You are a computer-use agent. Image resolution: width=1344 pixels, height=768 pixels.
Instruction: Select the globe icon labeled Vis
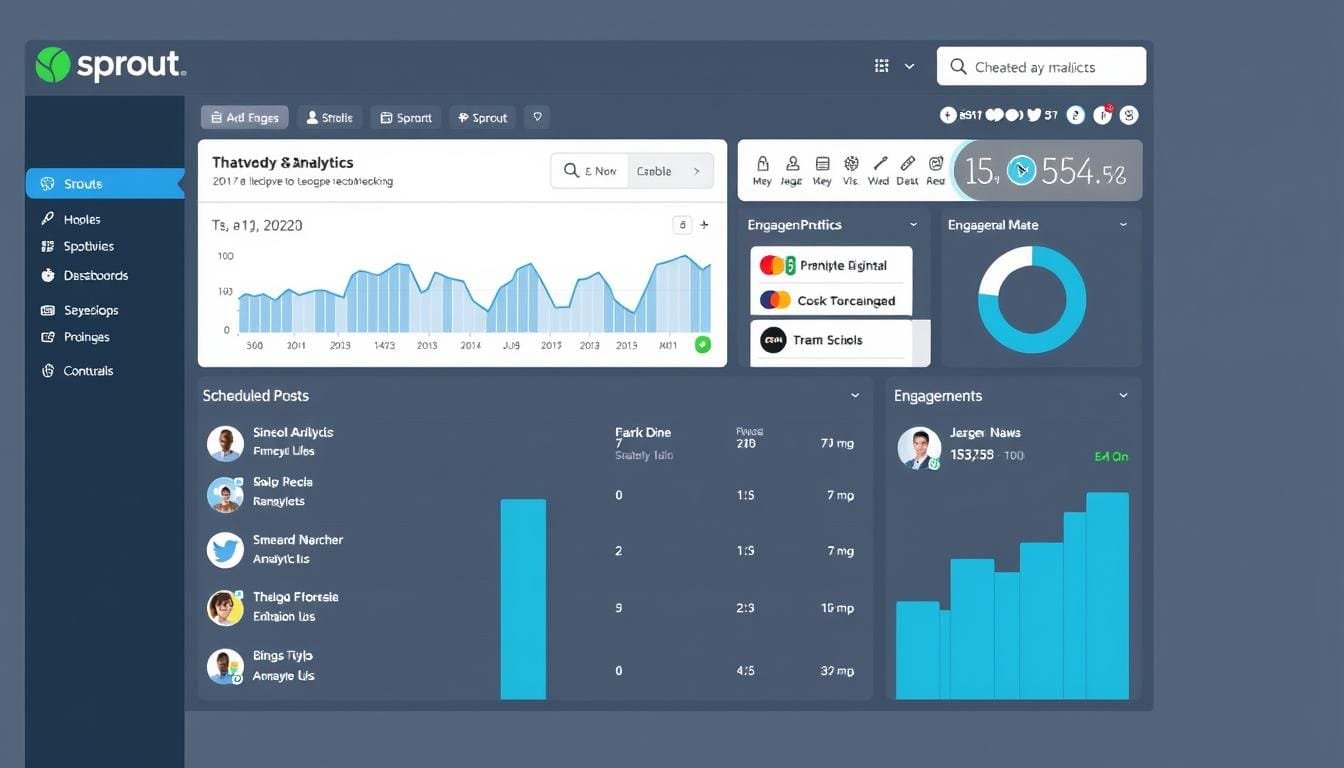851,164
